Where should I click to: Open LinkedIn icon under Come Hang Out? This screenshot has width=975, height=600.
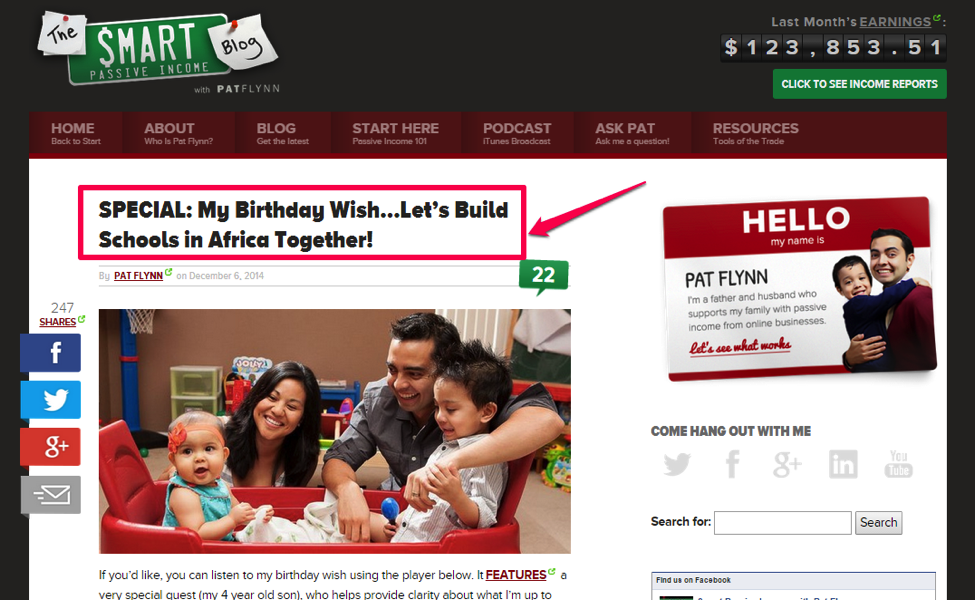(843, 464)
